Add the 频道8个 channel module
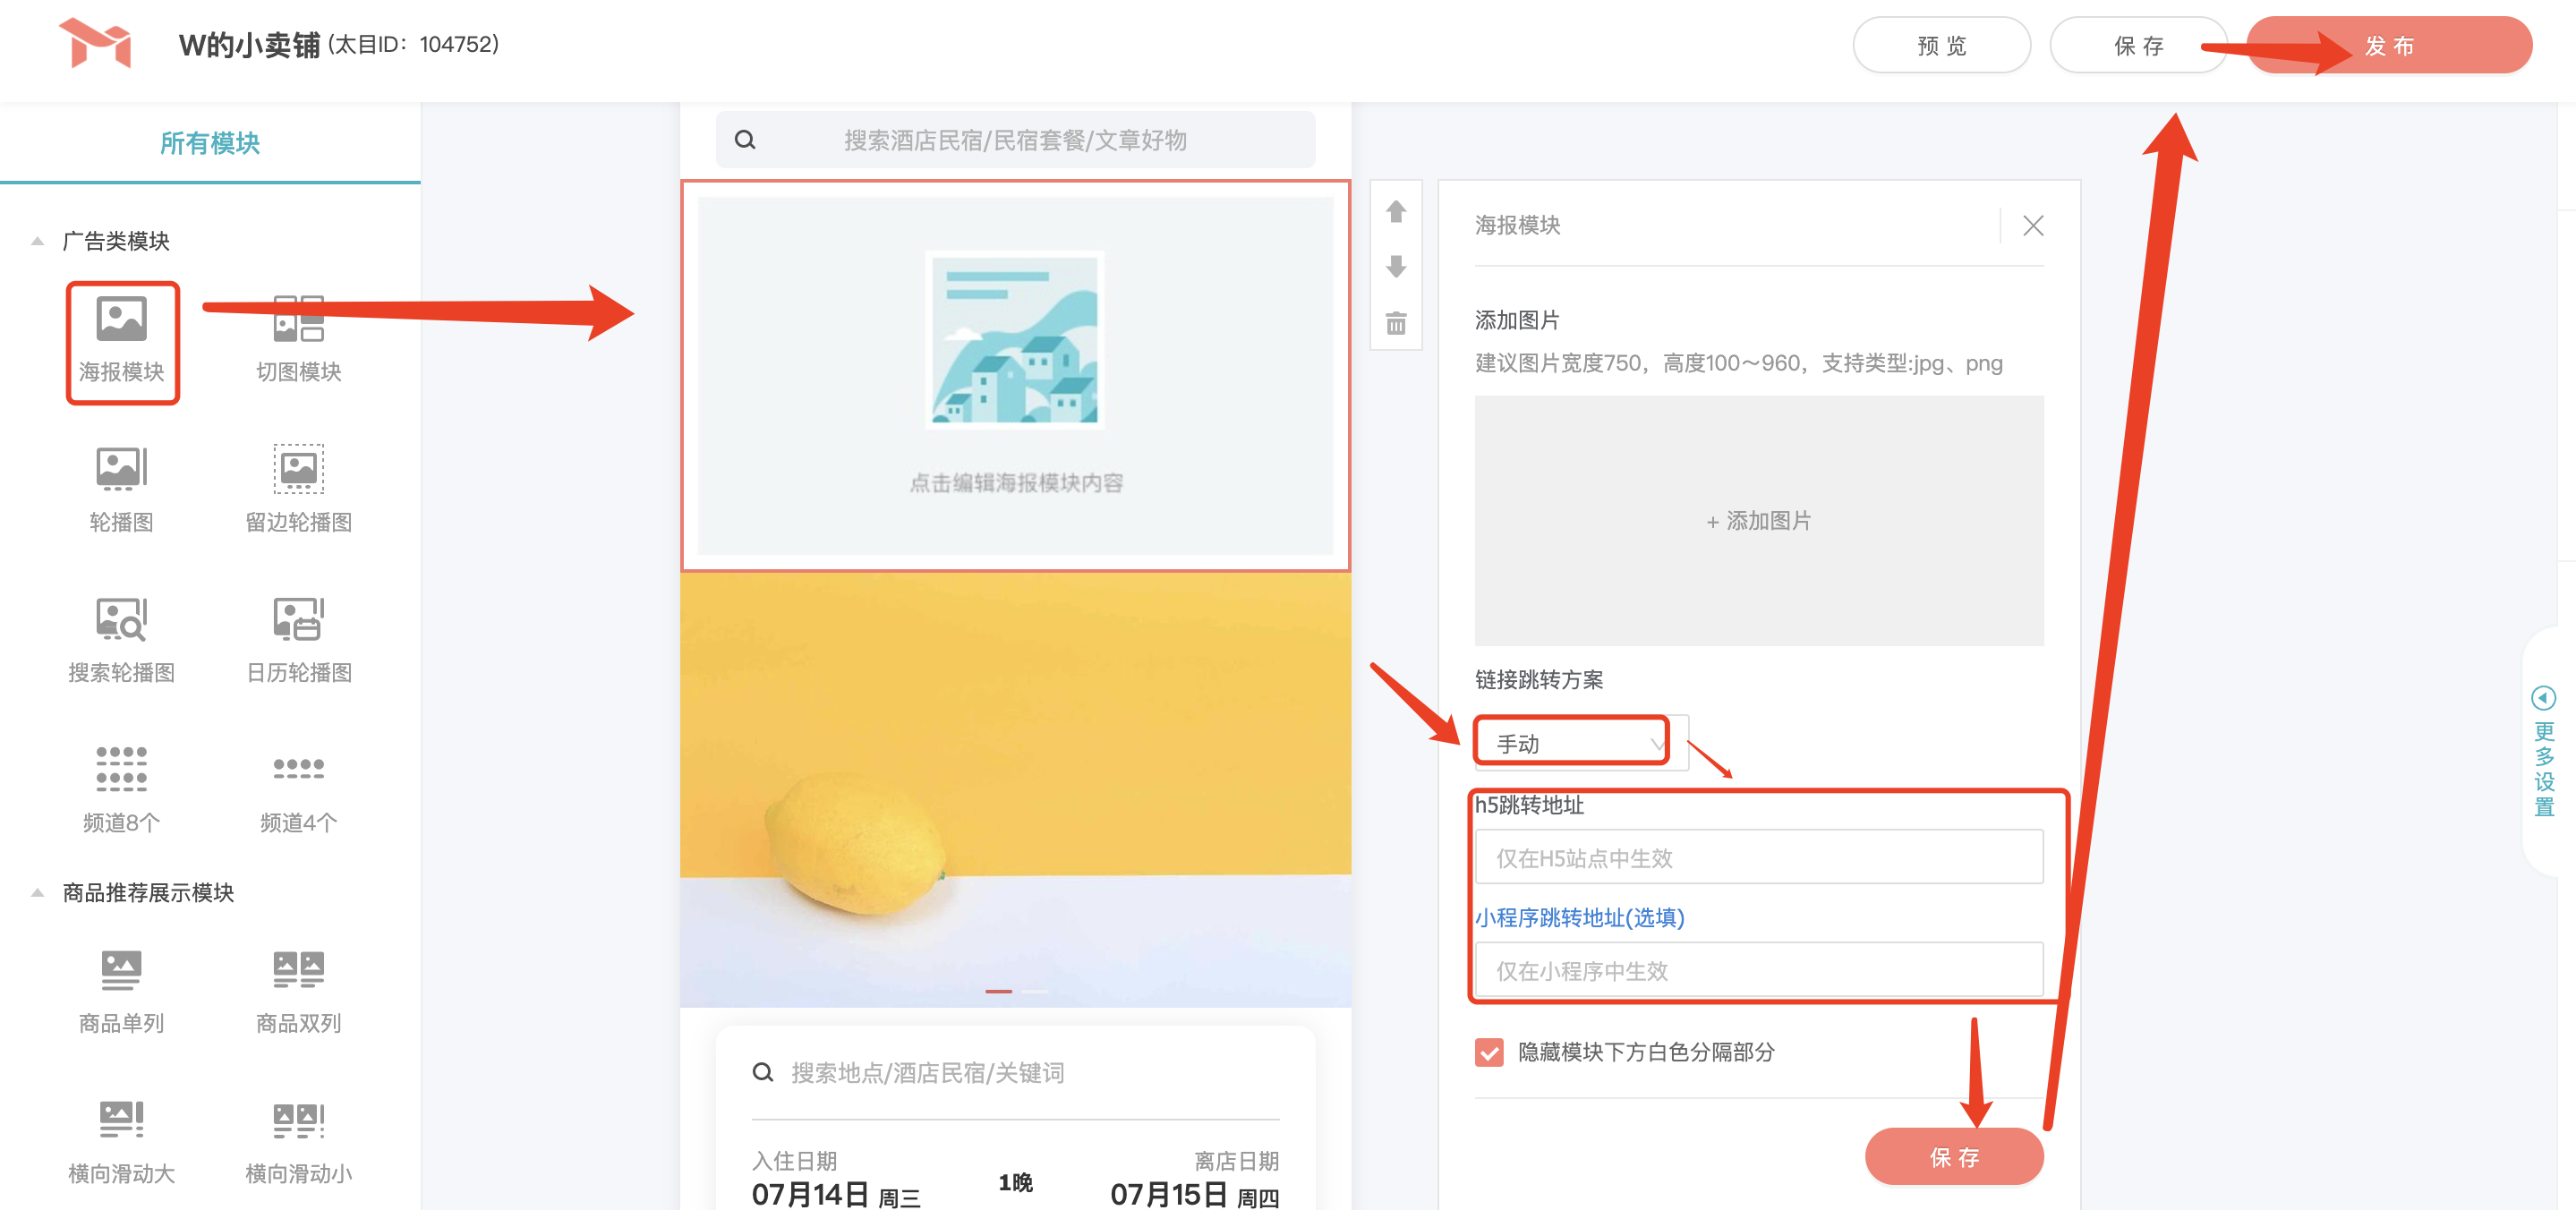The width and height of the screenshot is (2576, 1210). coord(121,768)
